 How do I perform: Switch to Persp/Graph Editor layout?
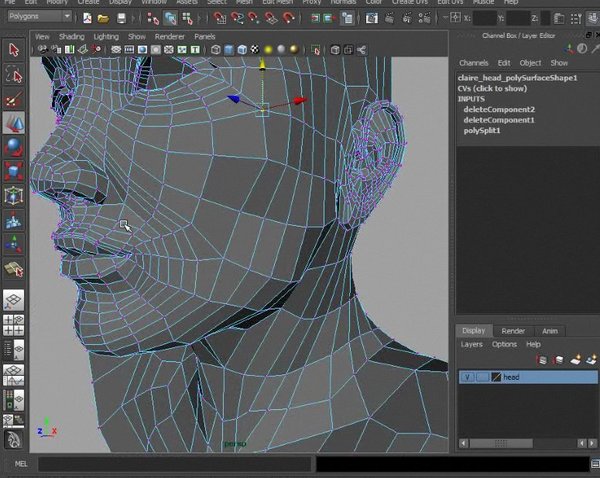14,375
